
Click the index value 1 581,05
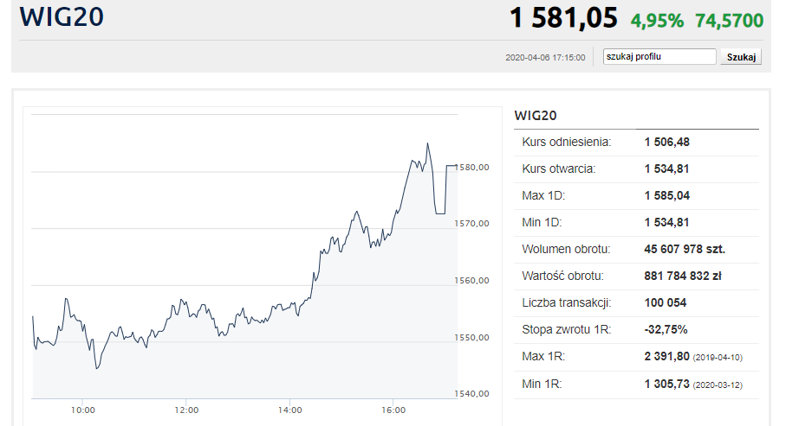[x=563, y=18]
